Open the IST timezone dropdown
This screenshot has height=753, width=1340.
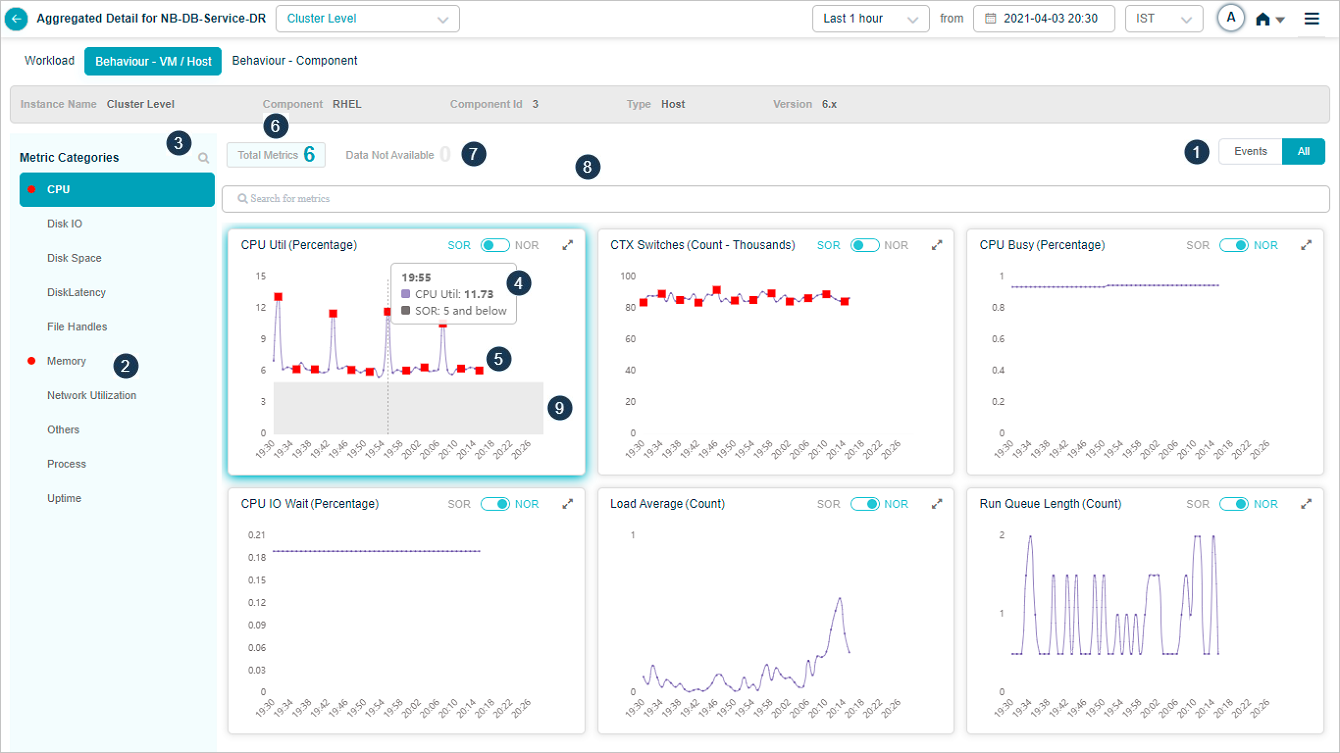pyautogui.click(x=1163, y=19)
